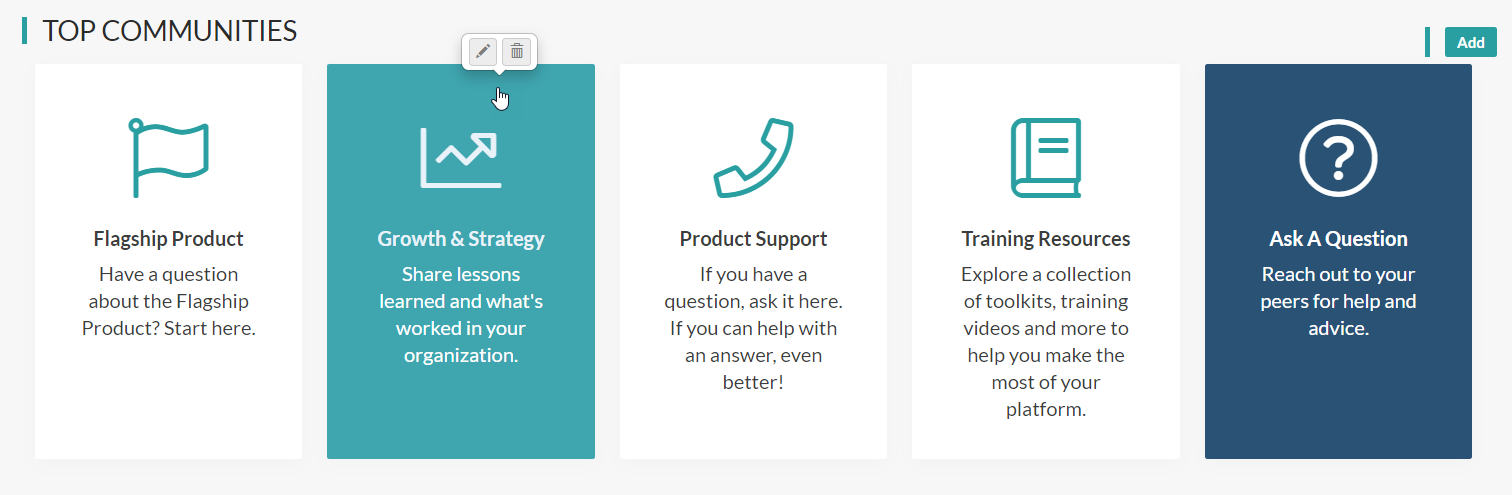Screen dimensions: 1512x495
Task: Click the growth chart icon
Action: click(460, 157)
